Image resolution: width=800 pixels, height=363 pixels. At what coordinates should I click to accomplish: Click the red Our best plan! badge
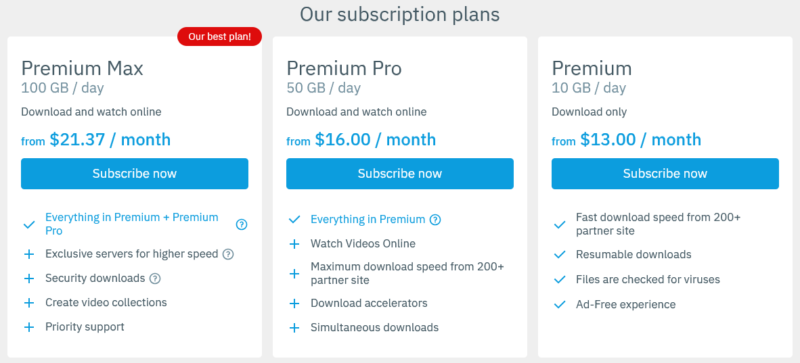tap(219, 37)
